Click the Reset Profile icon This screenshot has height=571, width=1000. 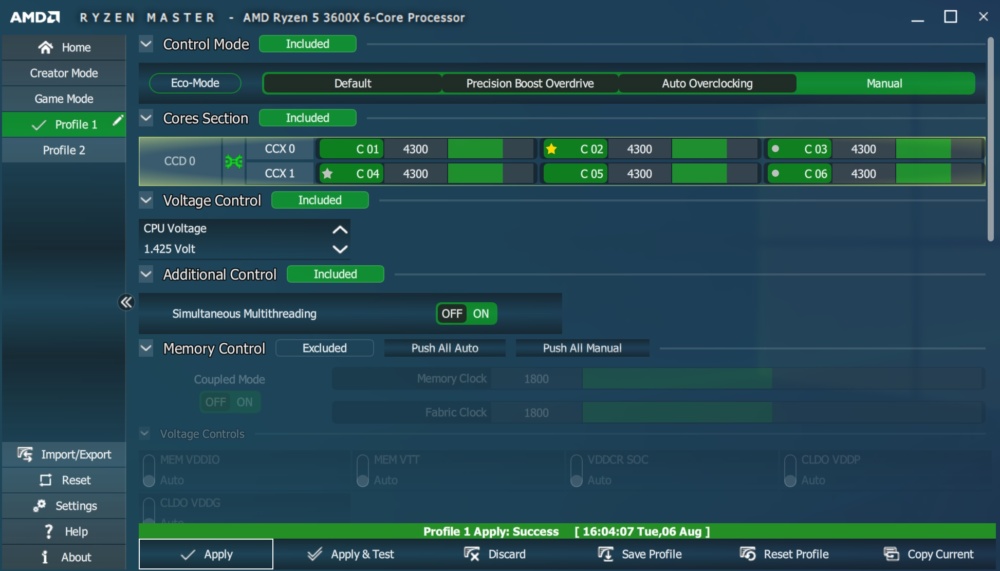click(747, 554)
